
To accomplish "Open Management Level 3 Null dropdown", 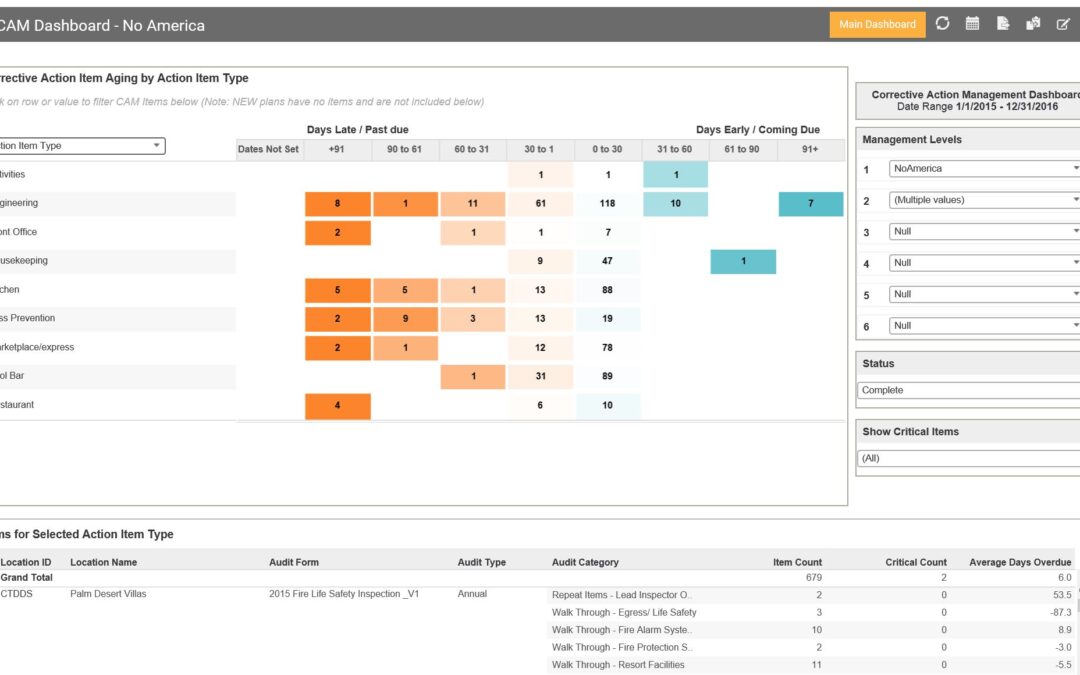I will pos(984,231).
